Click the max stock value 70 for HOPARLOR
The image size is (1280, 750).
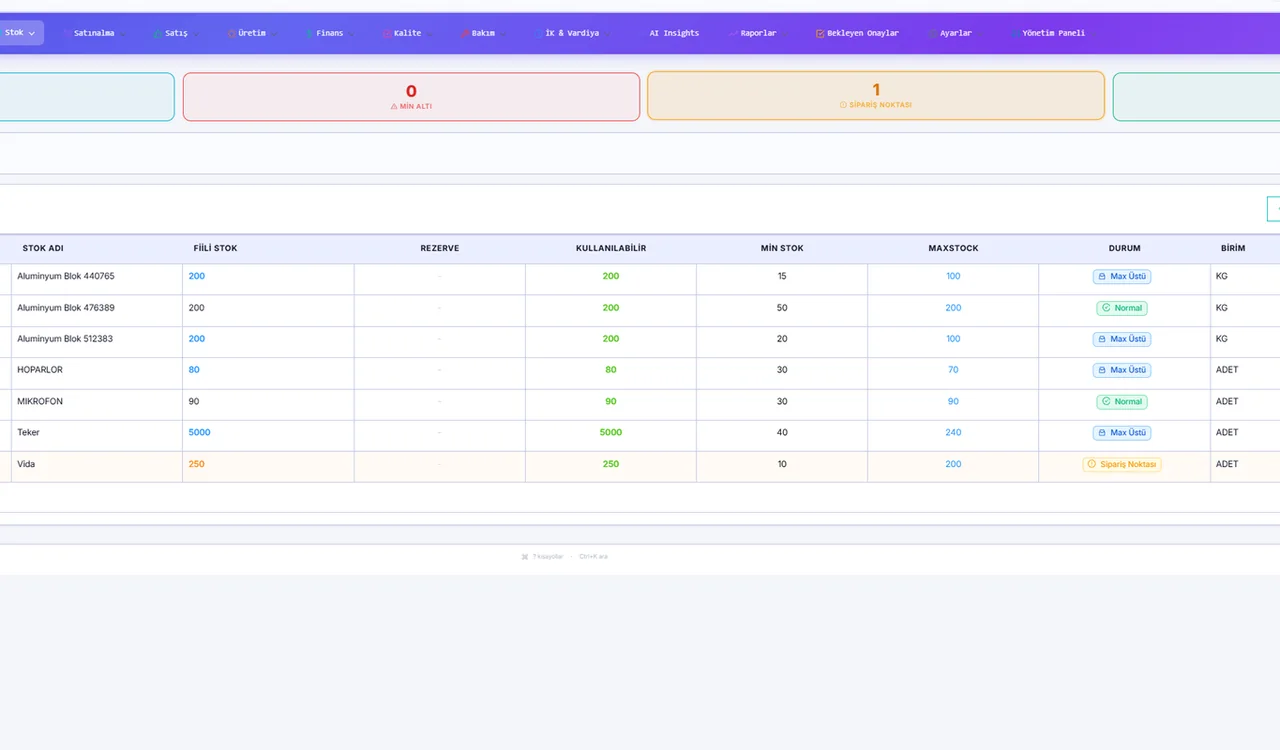[x=953, y=370]
